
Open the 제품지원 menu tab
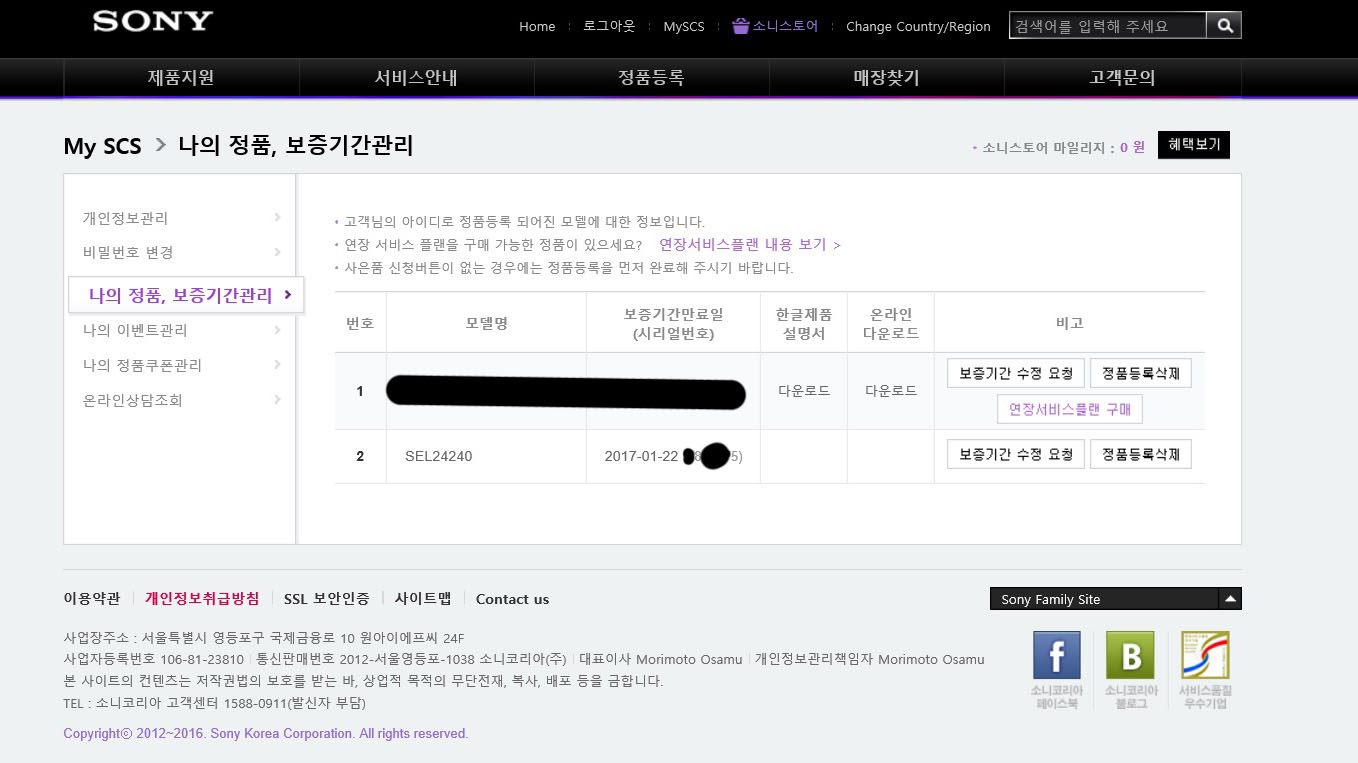[181, 78]
